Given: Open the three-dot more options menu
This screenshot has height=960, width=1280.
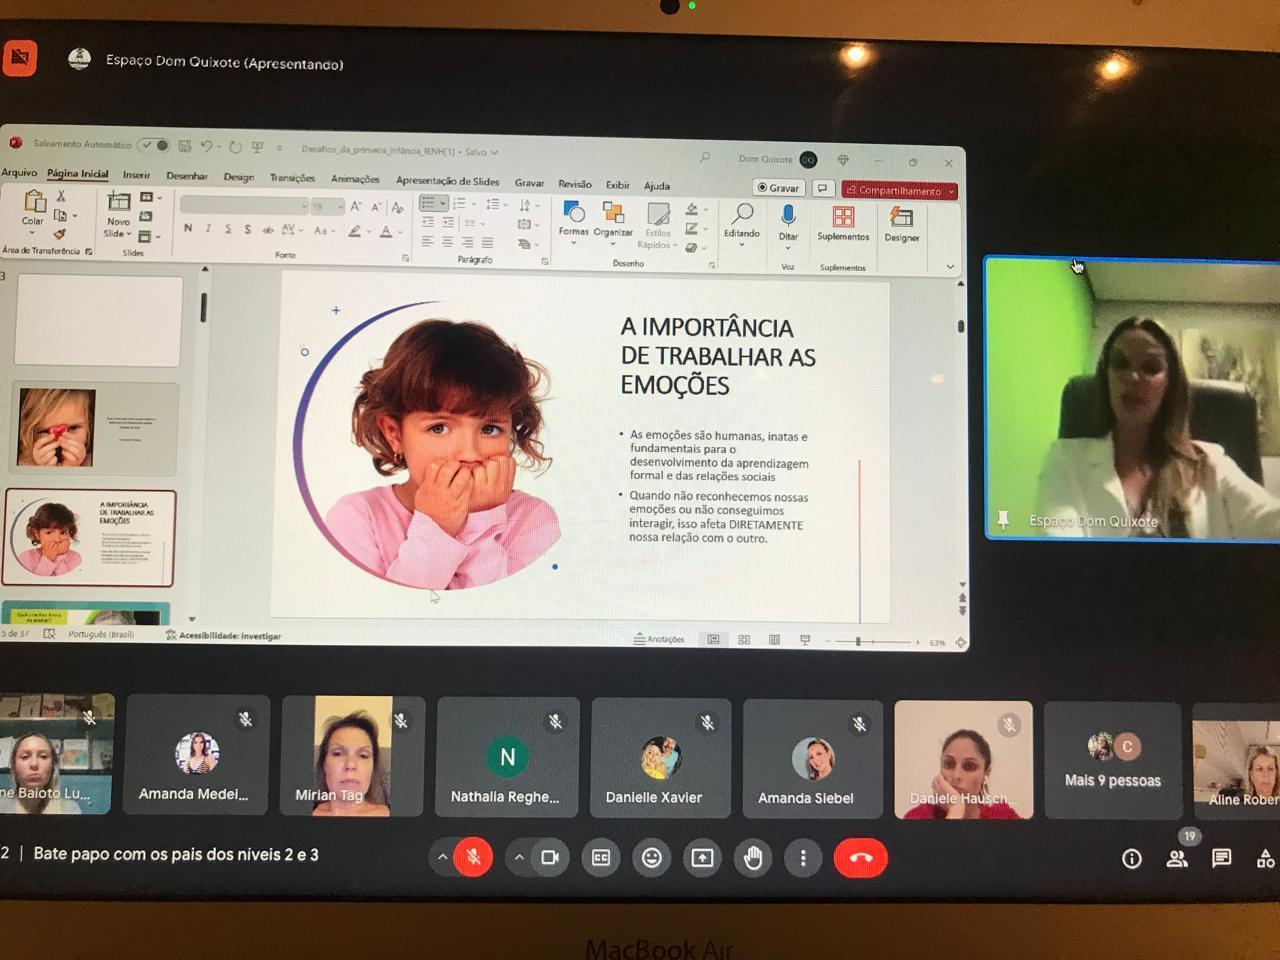Looking at the screenshot, I should 803,858.
